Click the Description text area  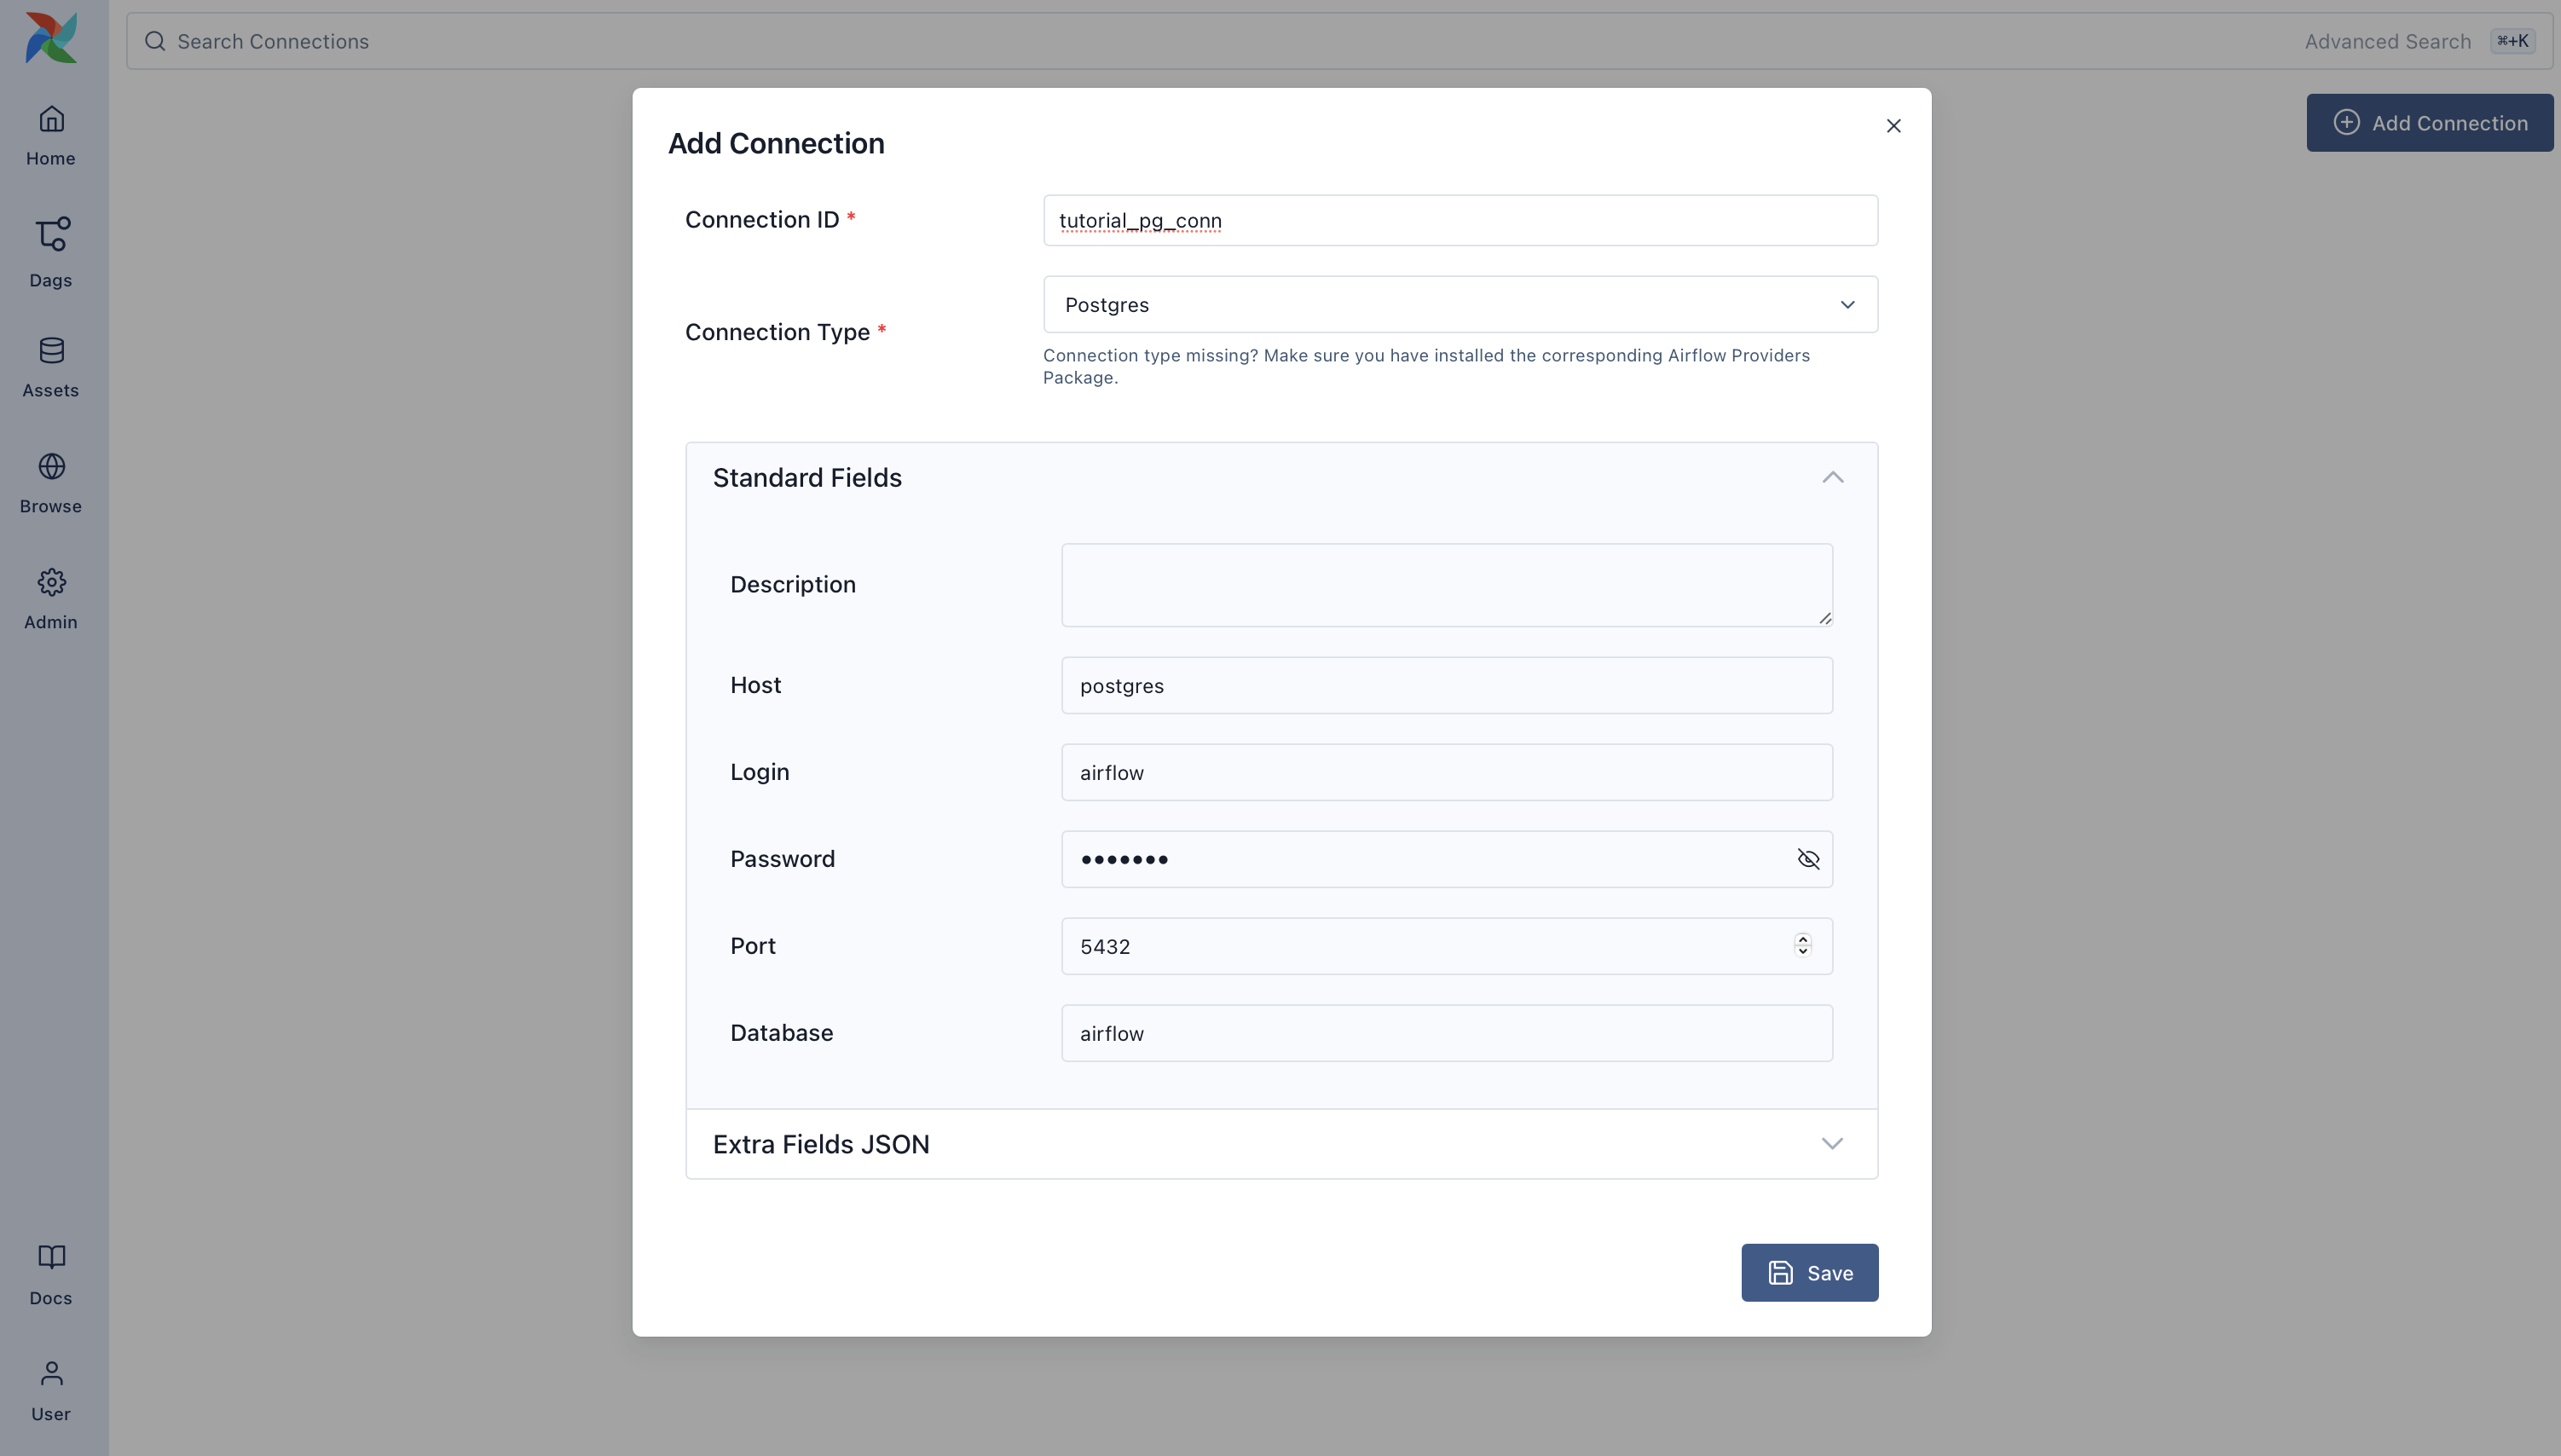pyautogui.click(x=1446, y=585)
